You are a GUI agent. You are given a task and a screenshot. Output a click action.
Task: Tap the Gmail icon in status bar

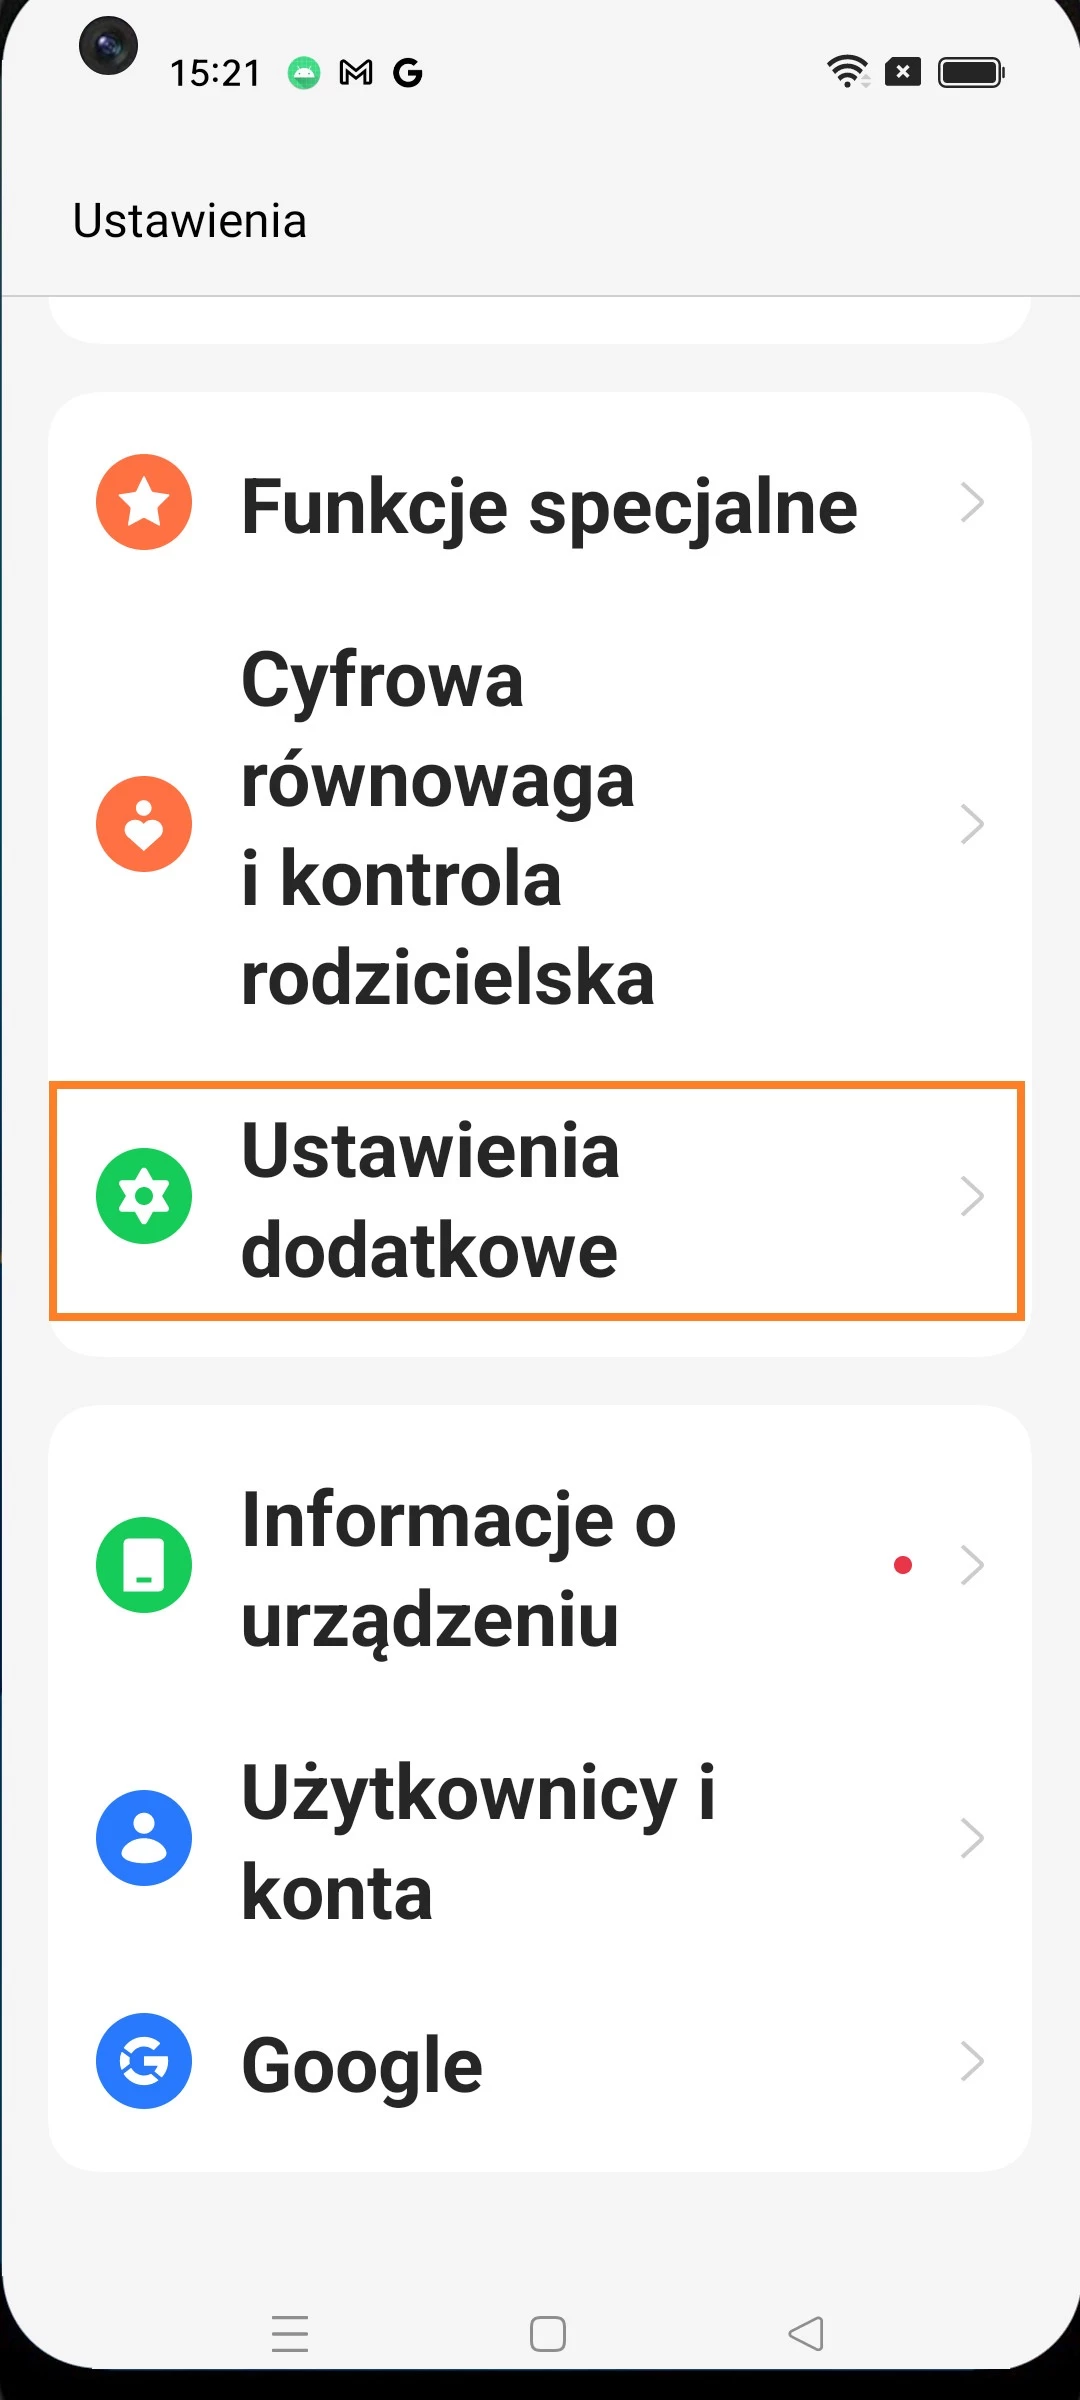[x=356, y=72]
